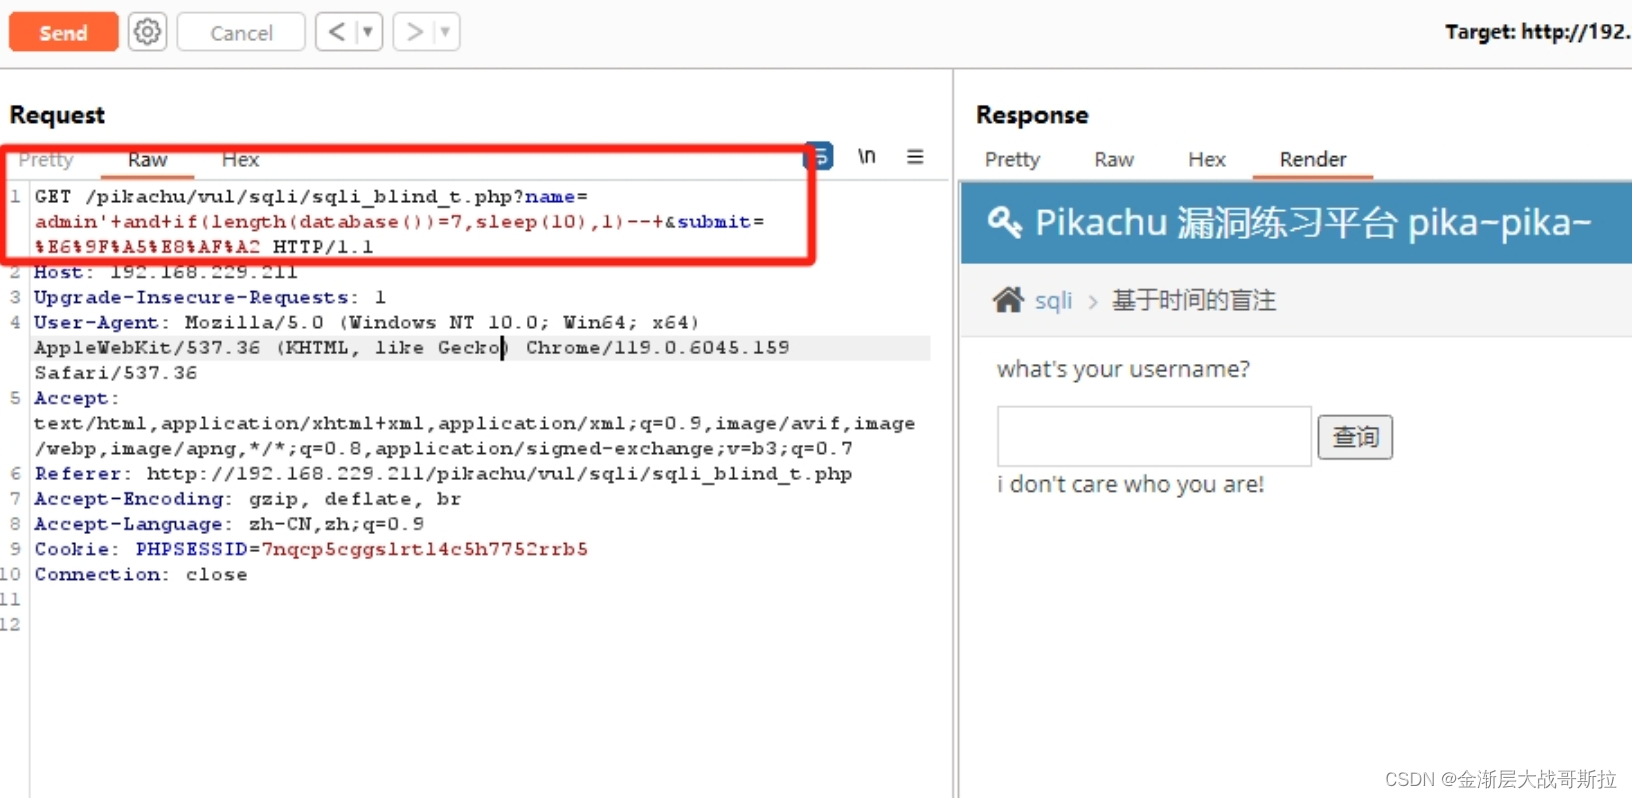This screenshot has height=798, width=1632.
Task: Click the Upgrade-Insecure-Requests header line
Action: (x=210, y=297)
